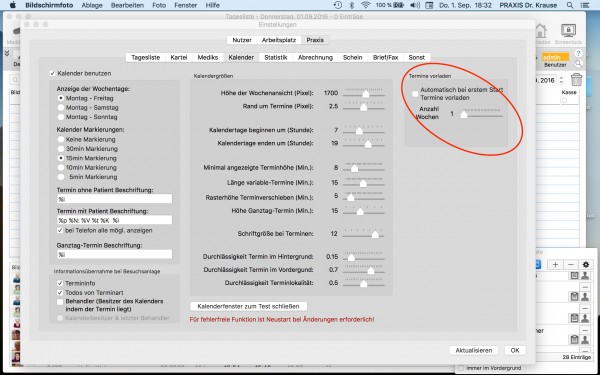This screenshot has height=375, width=600.
Task: Open the Bearbeiten menu
Action: click(x=127, y=5)
